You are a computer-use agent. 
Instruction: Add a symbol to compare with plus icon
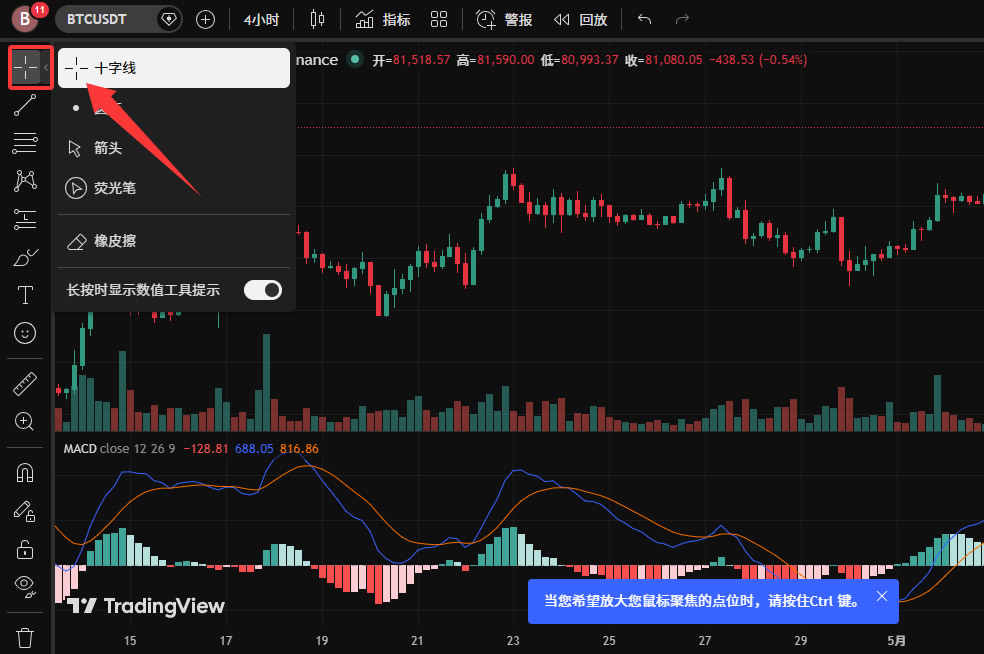point(205,19)
